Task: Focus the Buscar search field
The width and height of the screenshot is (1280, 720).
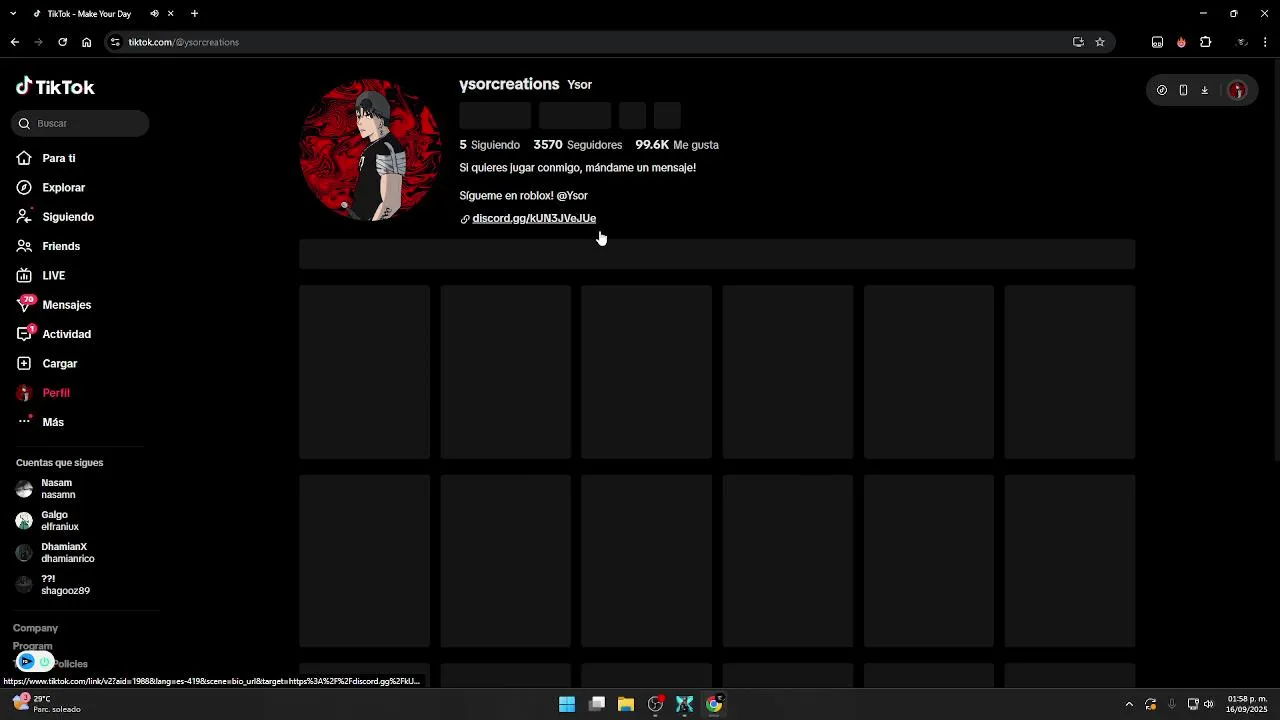Action: (80, 123)
